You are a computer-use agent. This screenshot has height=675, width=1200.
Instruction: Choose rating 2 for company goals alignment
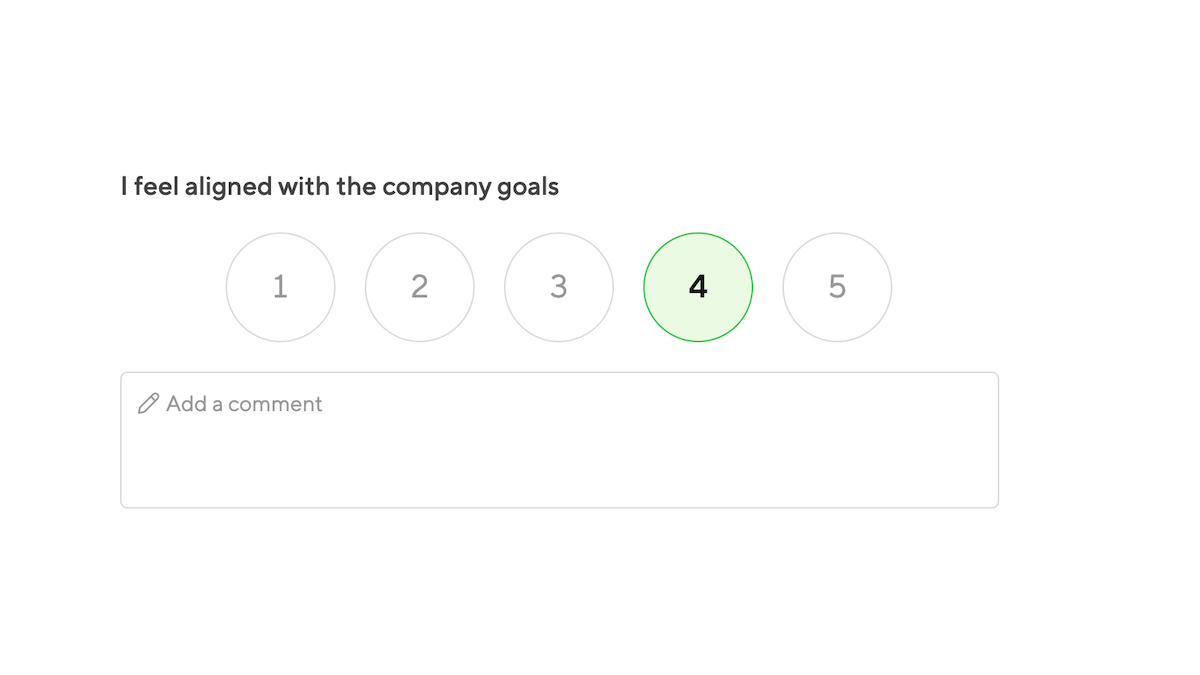(420, 287)
